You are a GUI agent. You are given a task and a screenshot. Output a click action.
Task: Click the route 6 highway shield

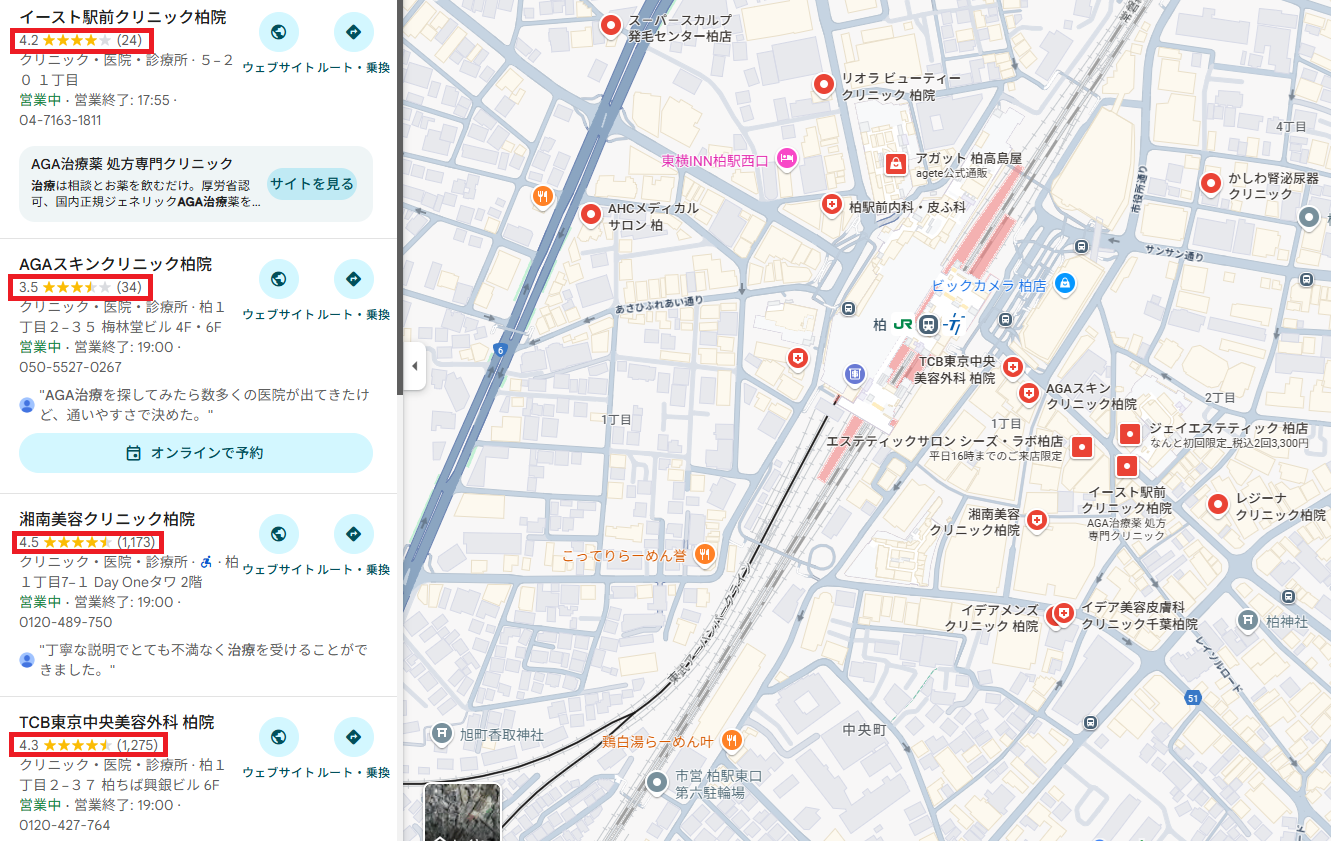click(x=499, y=350)
